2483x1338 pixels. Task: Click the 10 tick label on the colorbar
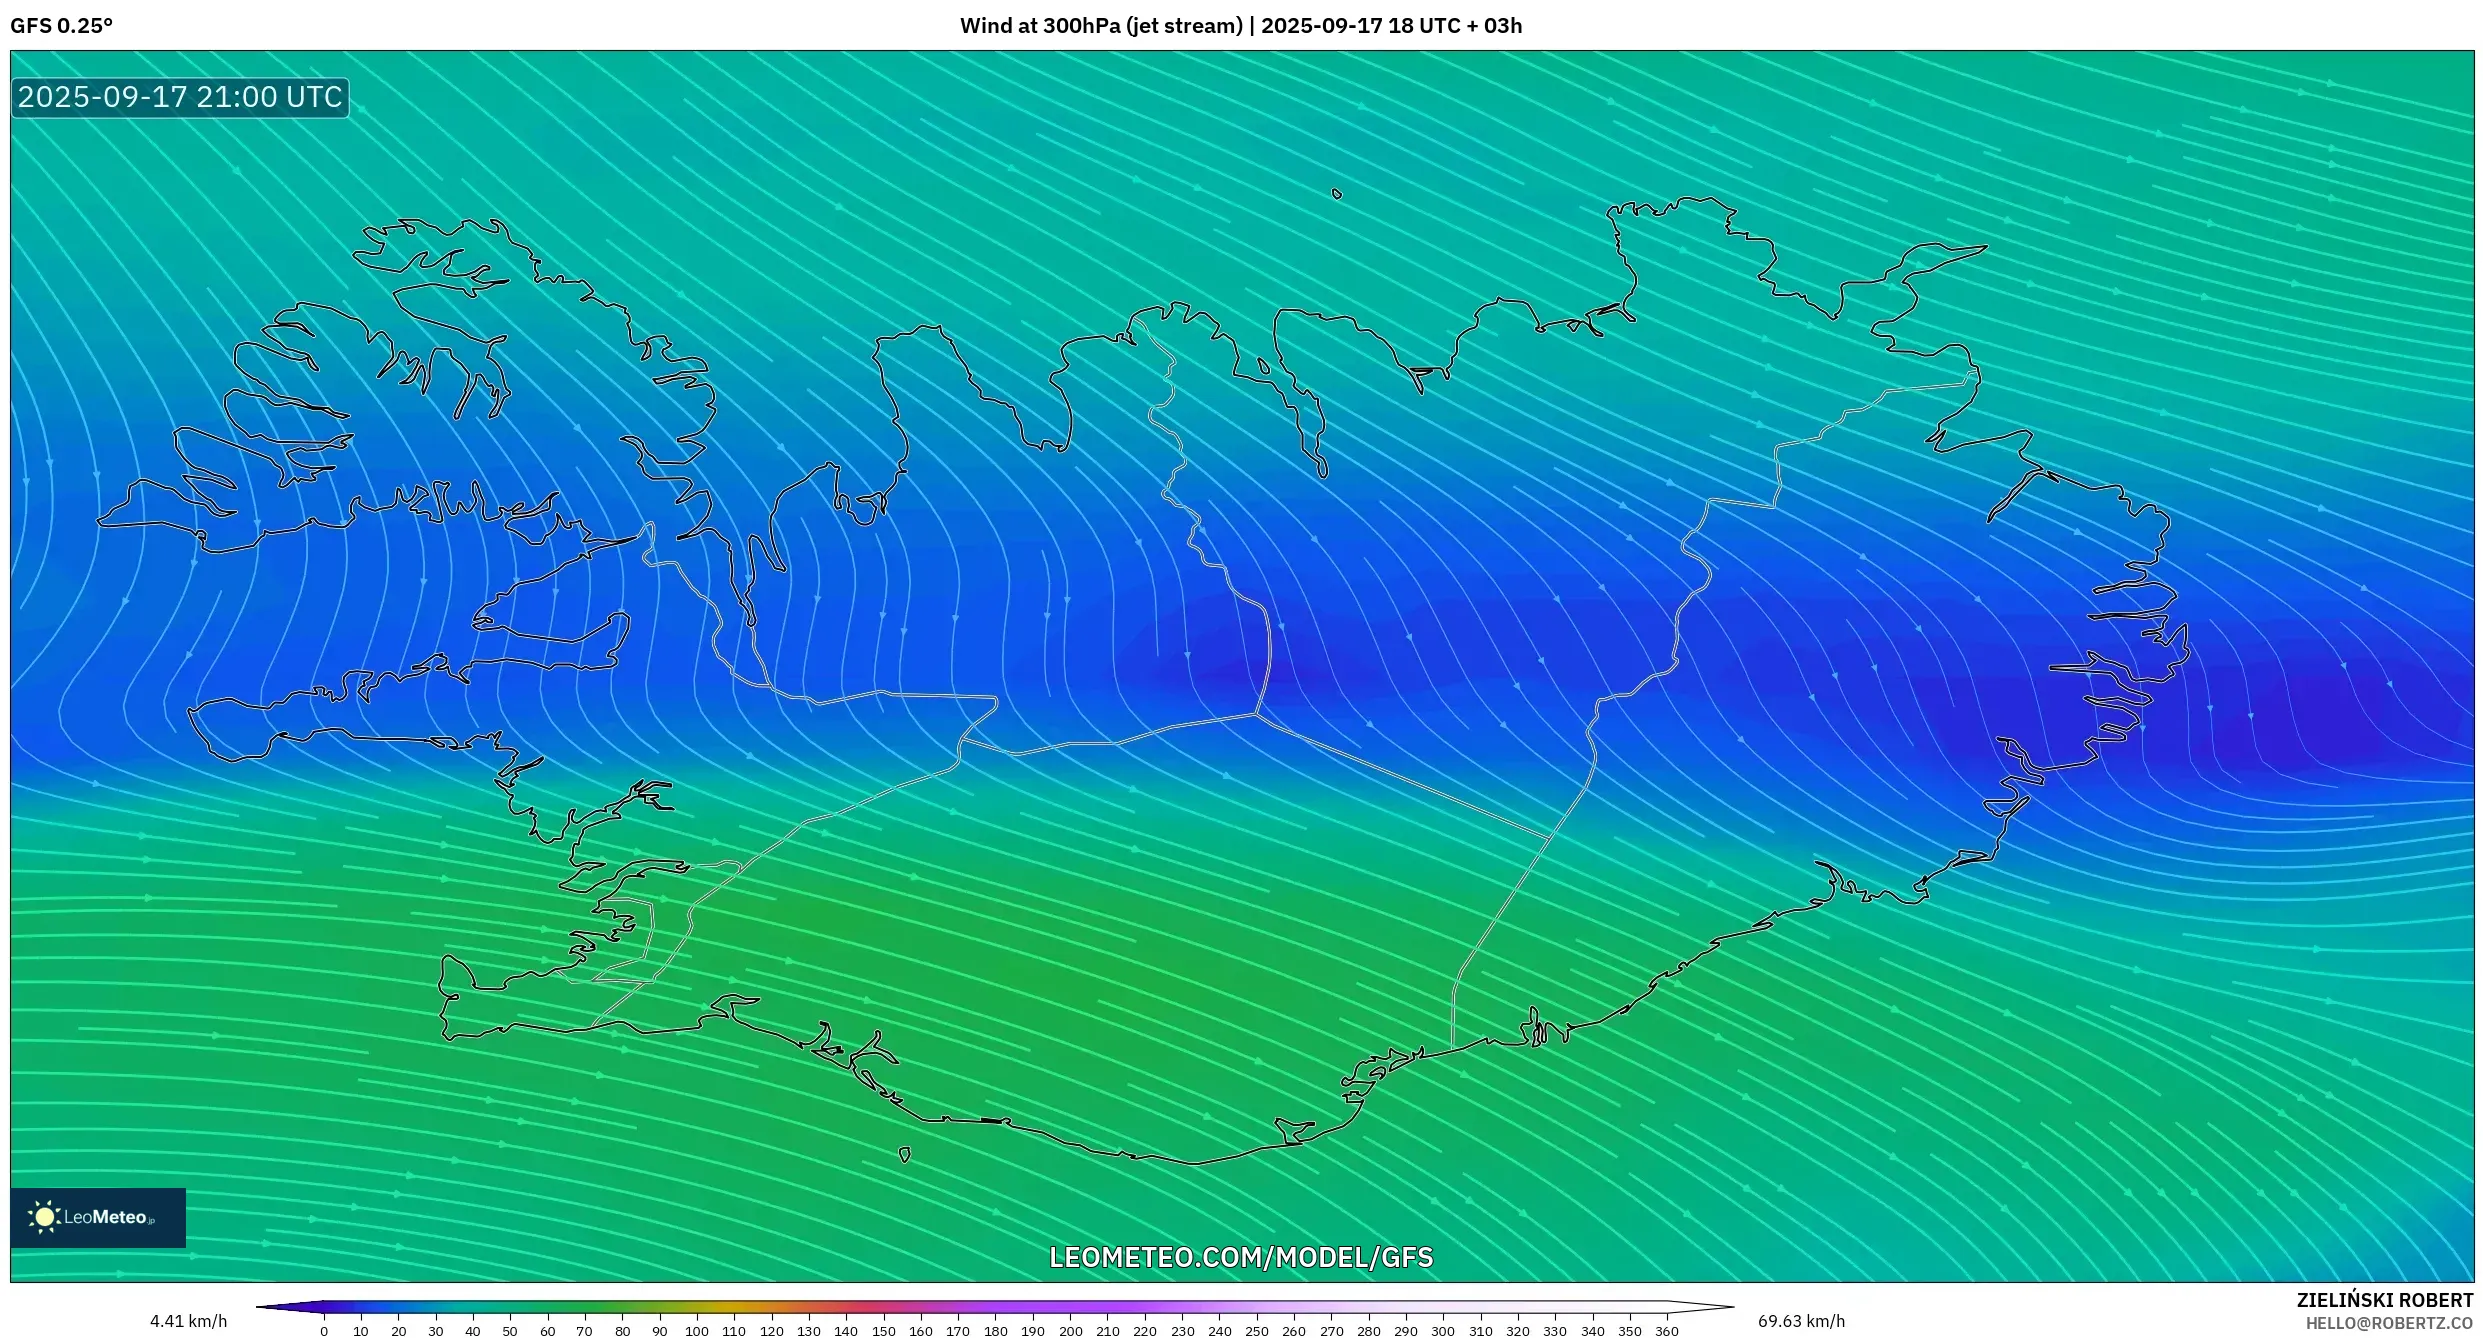click(361, 1331)
